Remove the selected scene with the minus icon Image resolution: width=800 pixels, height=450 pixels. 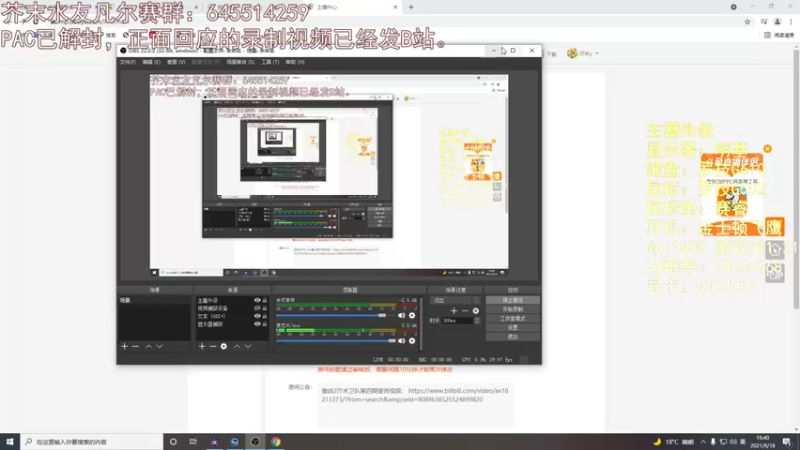click(135, 346)
